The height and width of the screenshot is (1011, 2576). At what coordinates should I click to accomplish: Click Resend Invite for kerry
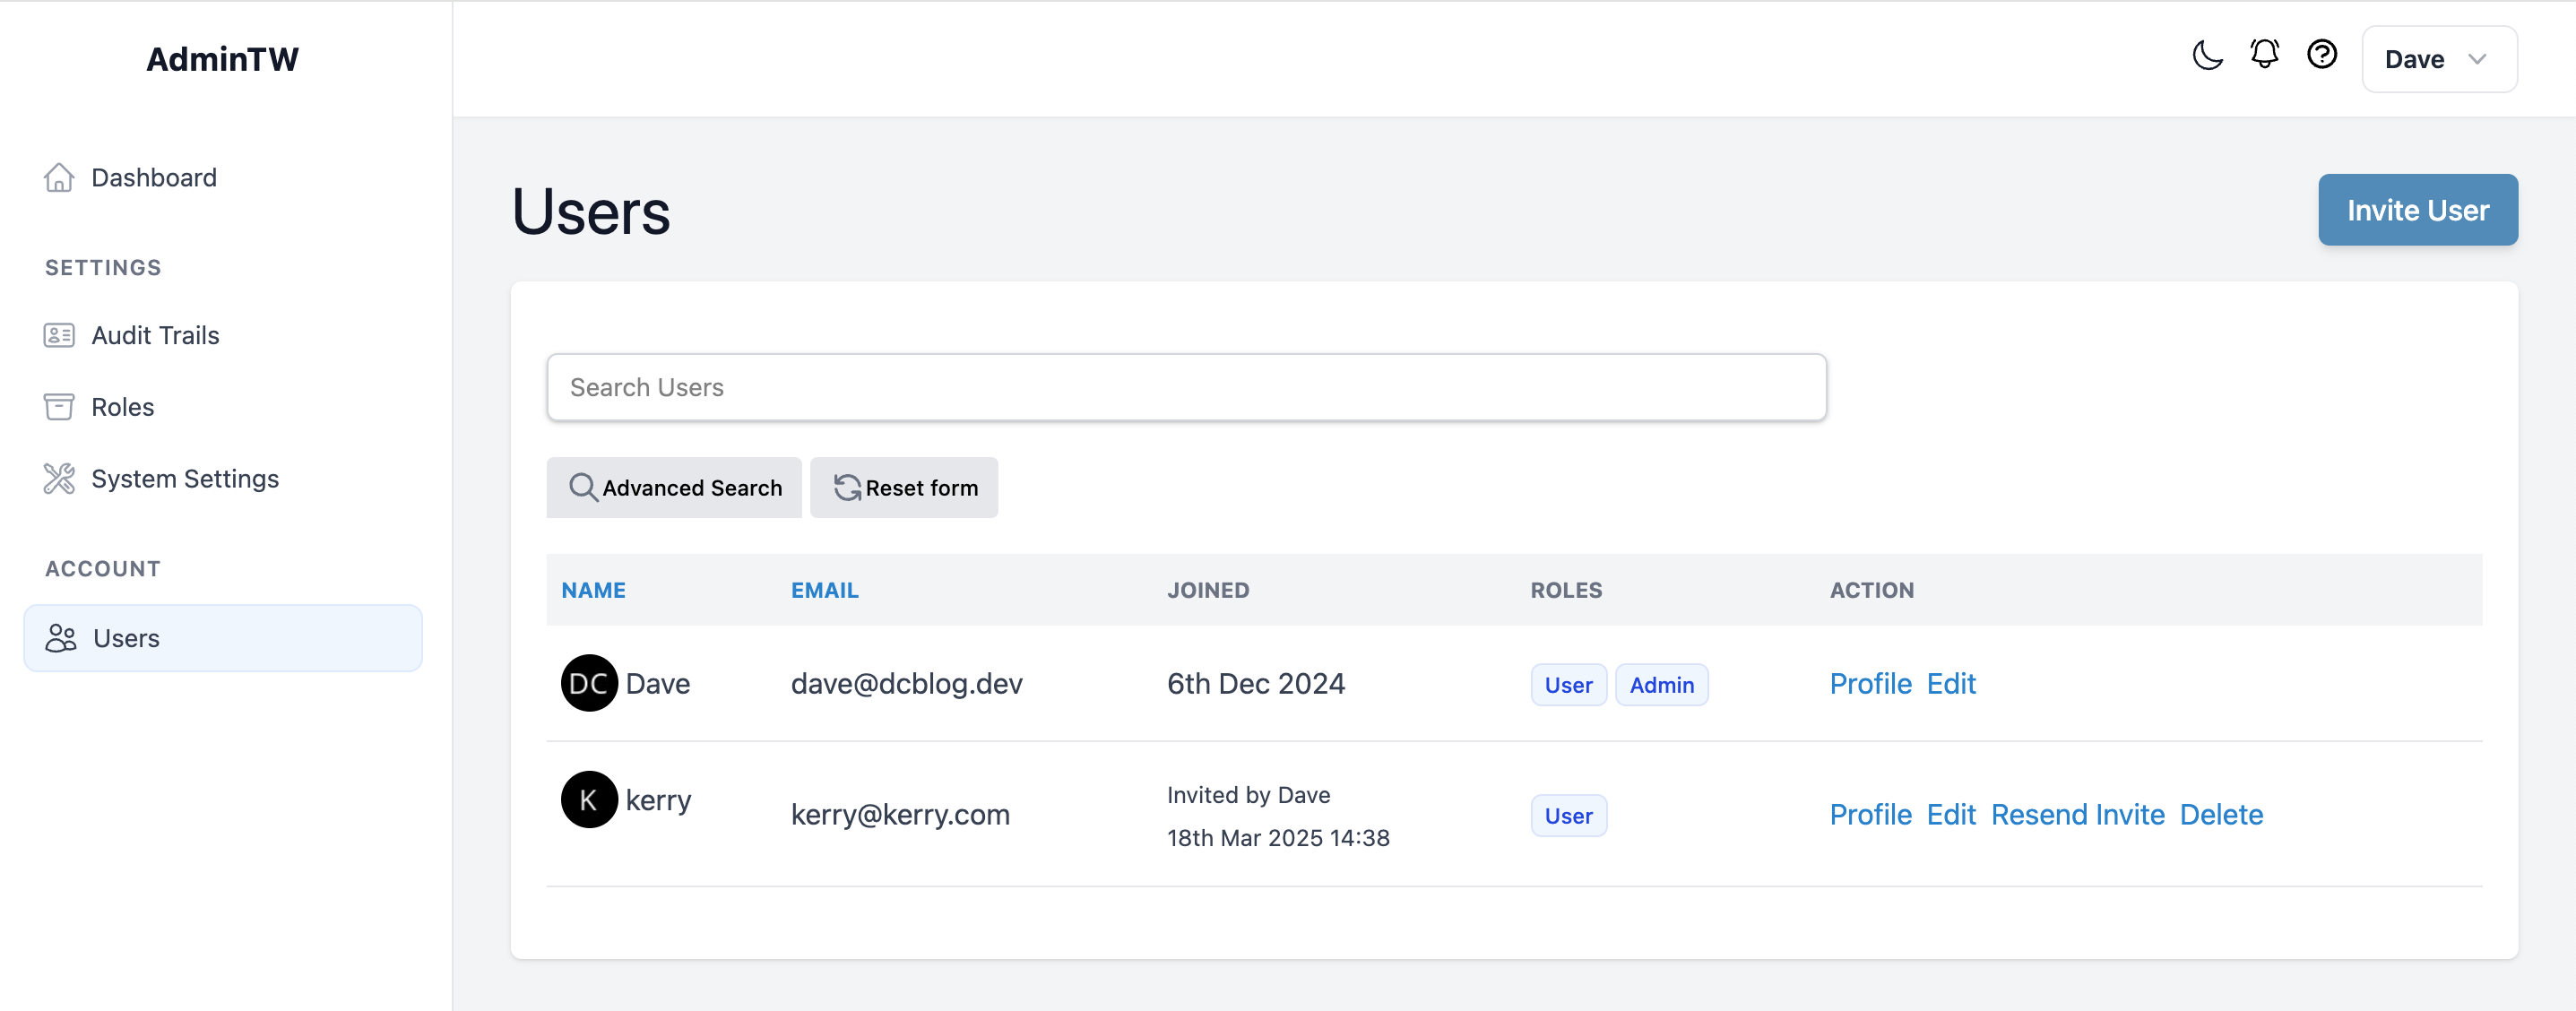click(x=2077, y=814)
